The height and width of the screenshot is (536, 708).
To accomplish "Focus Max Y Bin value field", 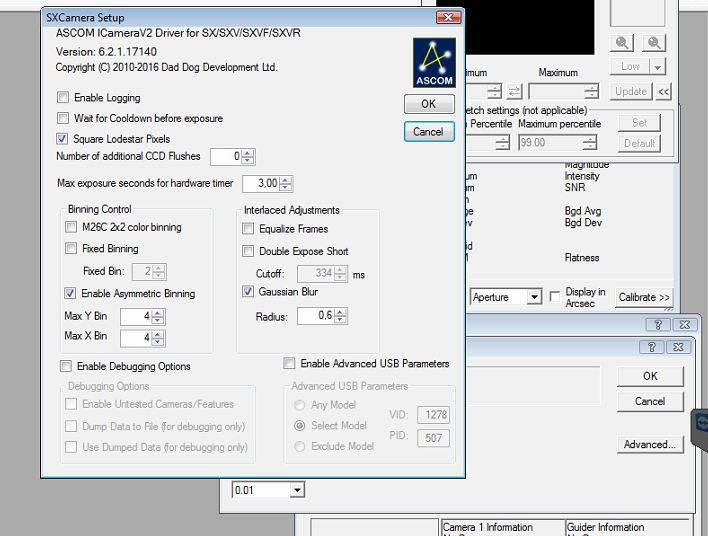I will pyautogui.click(x=136, y=317).
